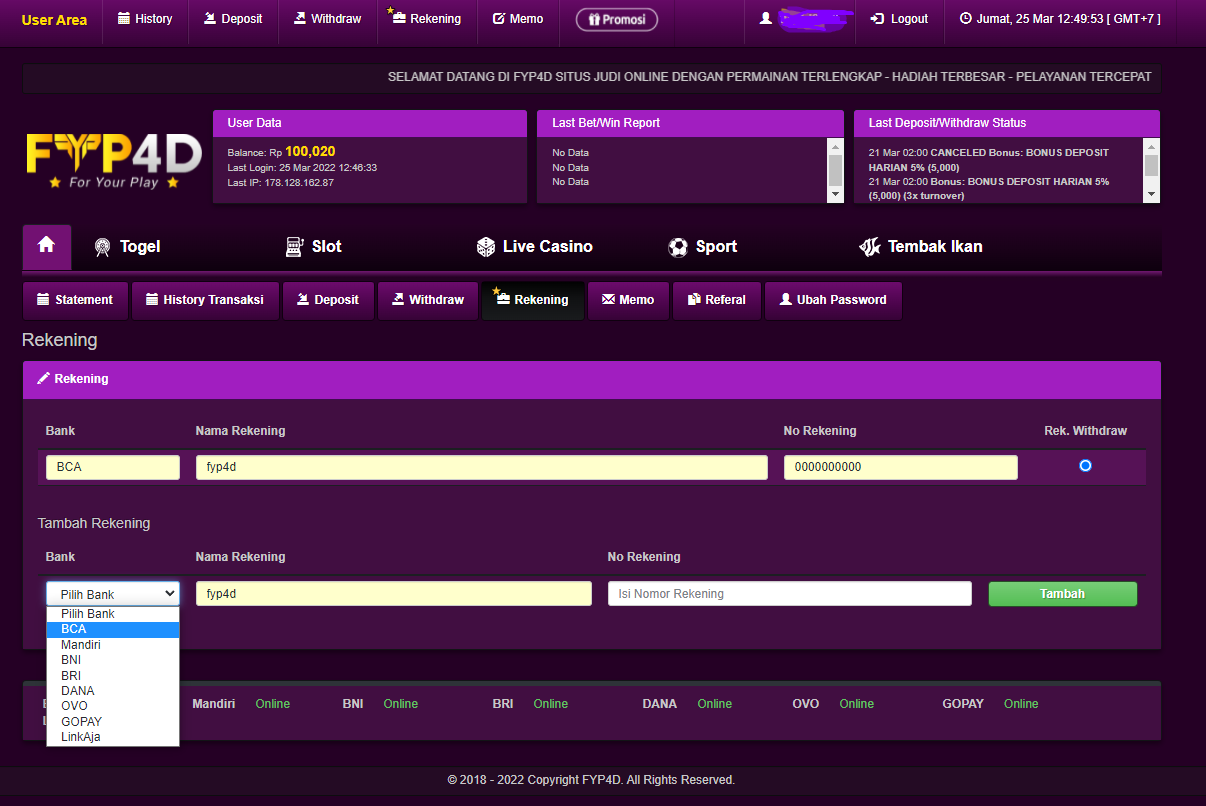The width and height of the screenshot is (1206, 806).
Task: Click the balance amount 100,020
Action: 310,151
